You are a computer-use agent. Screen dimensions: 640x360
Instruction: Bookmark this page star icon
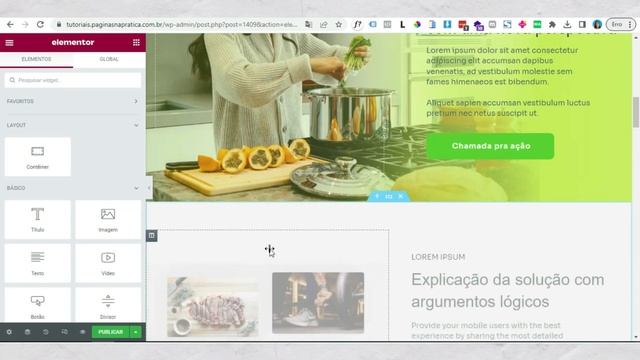coord(339,24)
